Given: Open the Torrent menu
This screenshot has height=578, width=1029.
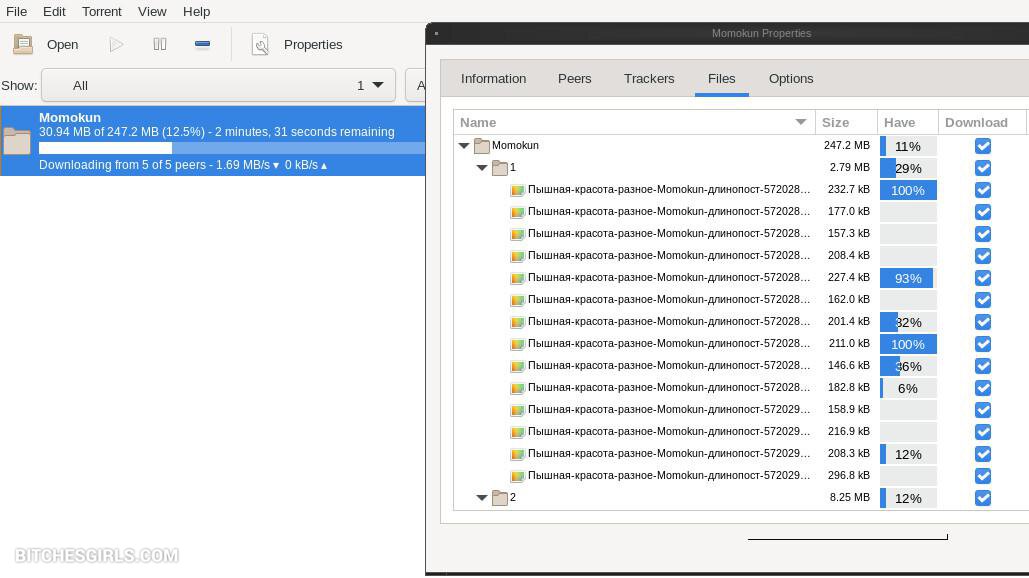Looking at the screenshot, I should pos(101,11).
